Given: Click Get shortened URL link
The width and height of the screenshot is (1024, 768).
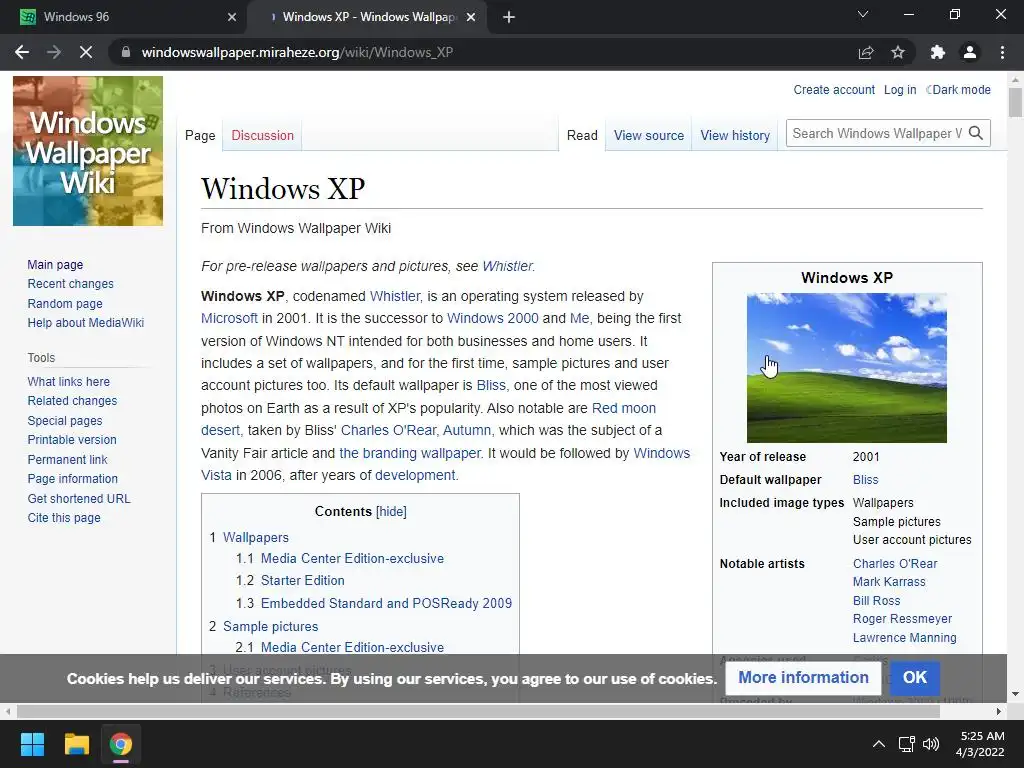Looking at the screenshot, I should (79, 498).
